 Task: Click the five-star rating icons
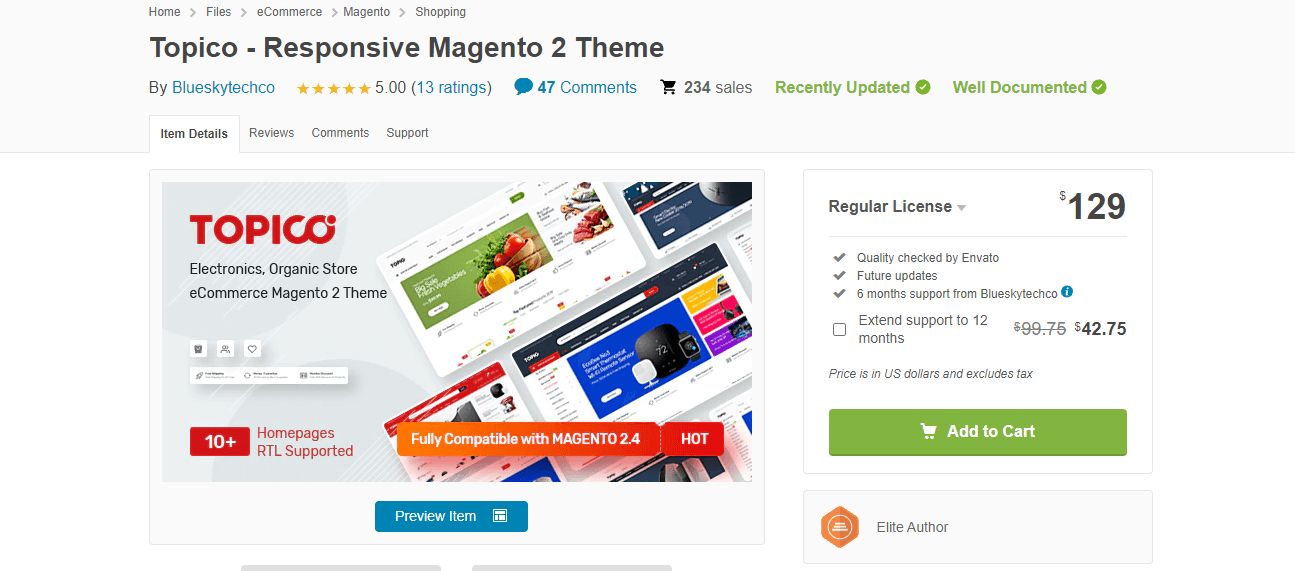click(x=334, y=88)
